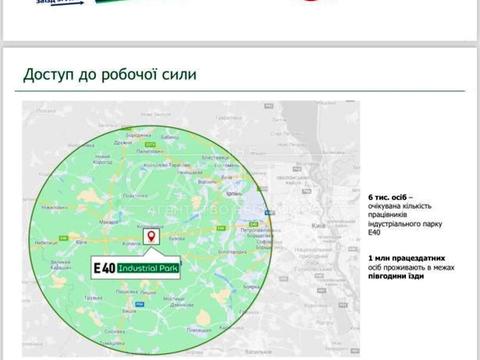480x360 pixels.
Task: Click the "Київ" city label on map
Action: coord(318,226)
